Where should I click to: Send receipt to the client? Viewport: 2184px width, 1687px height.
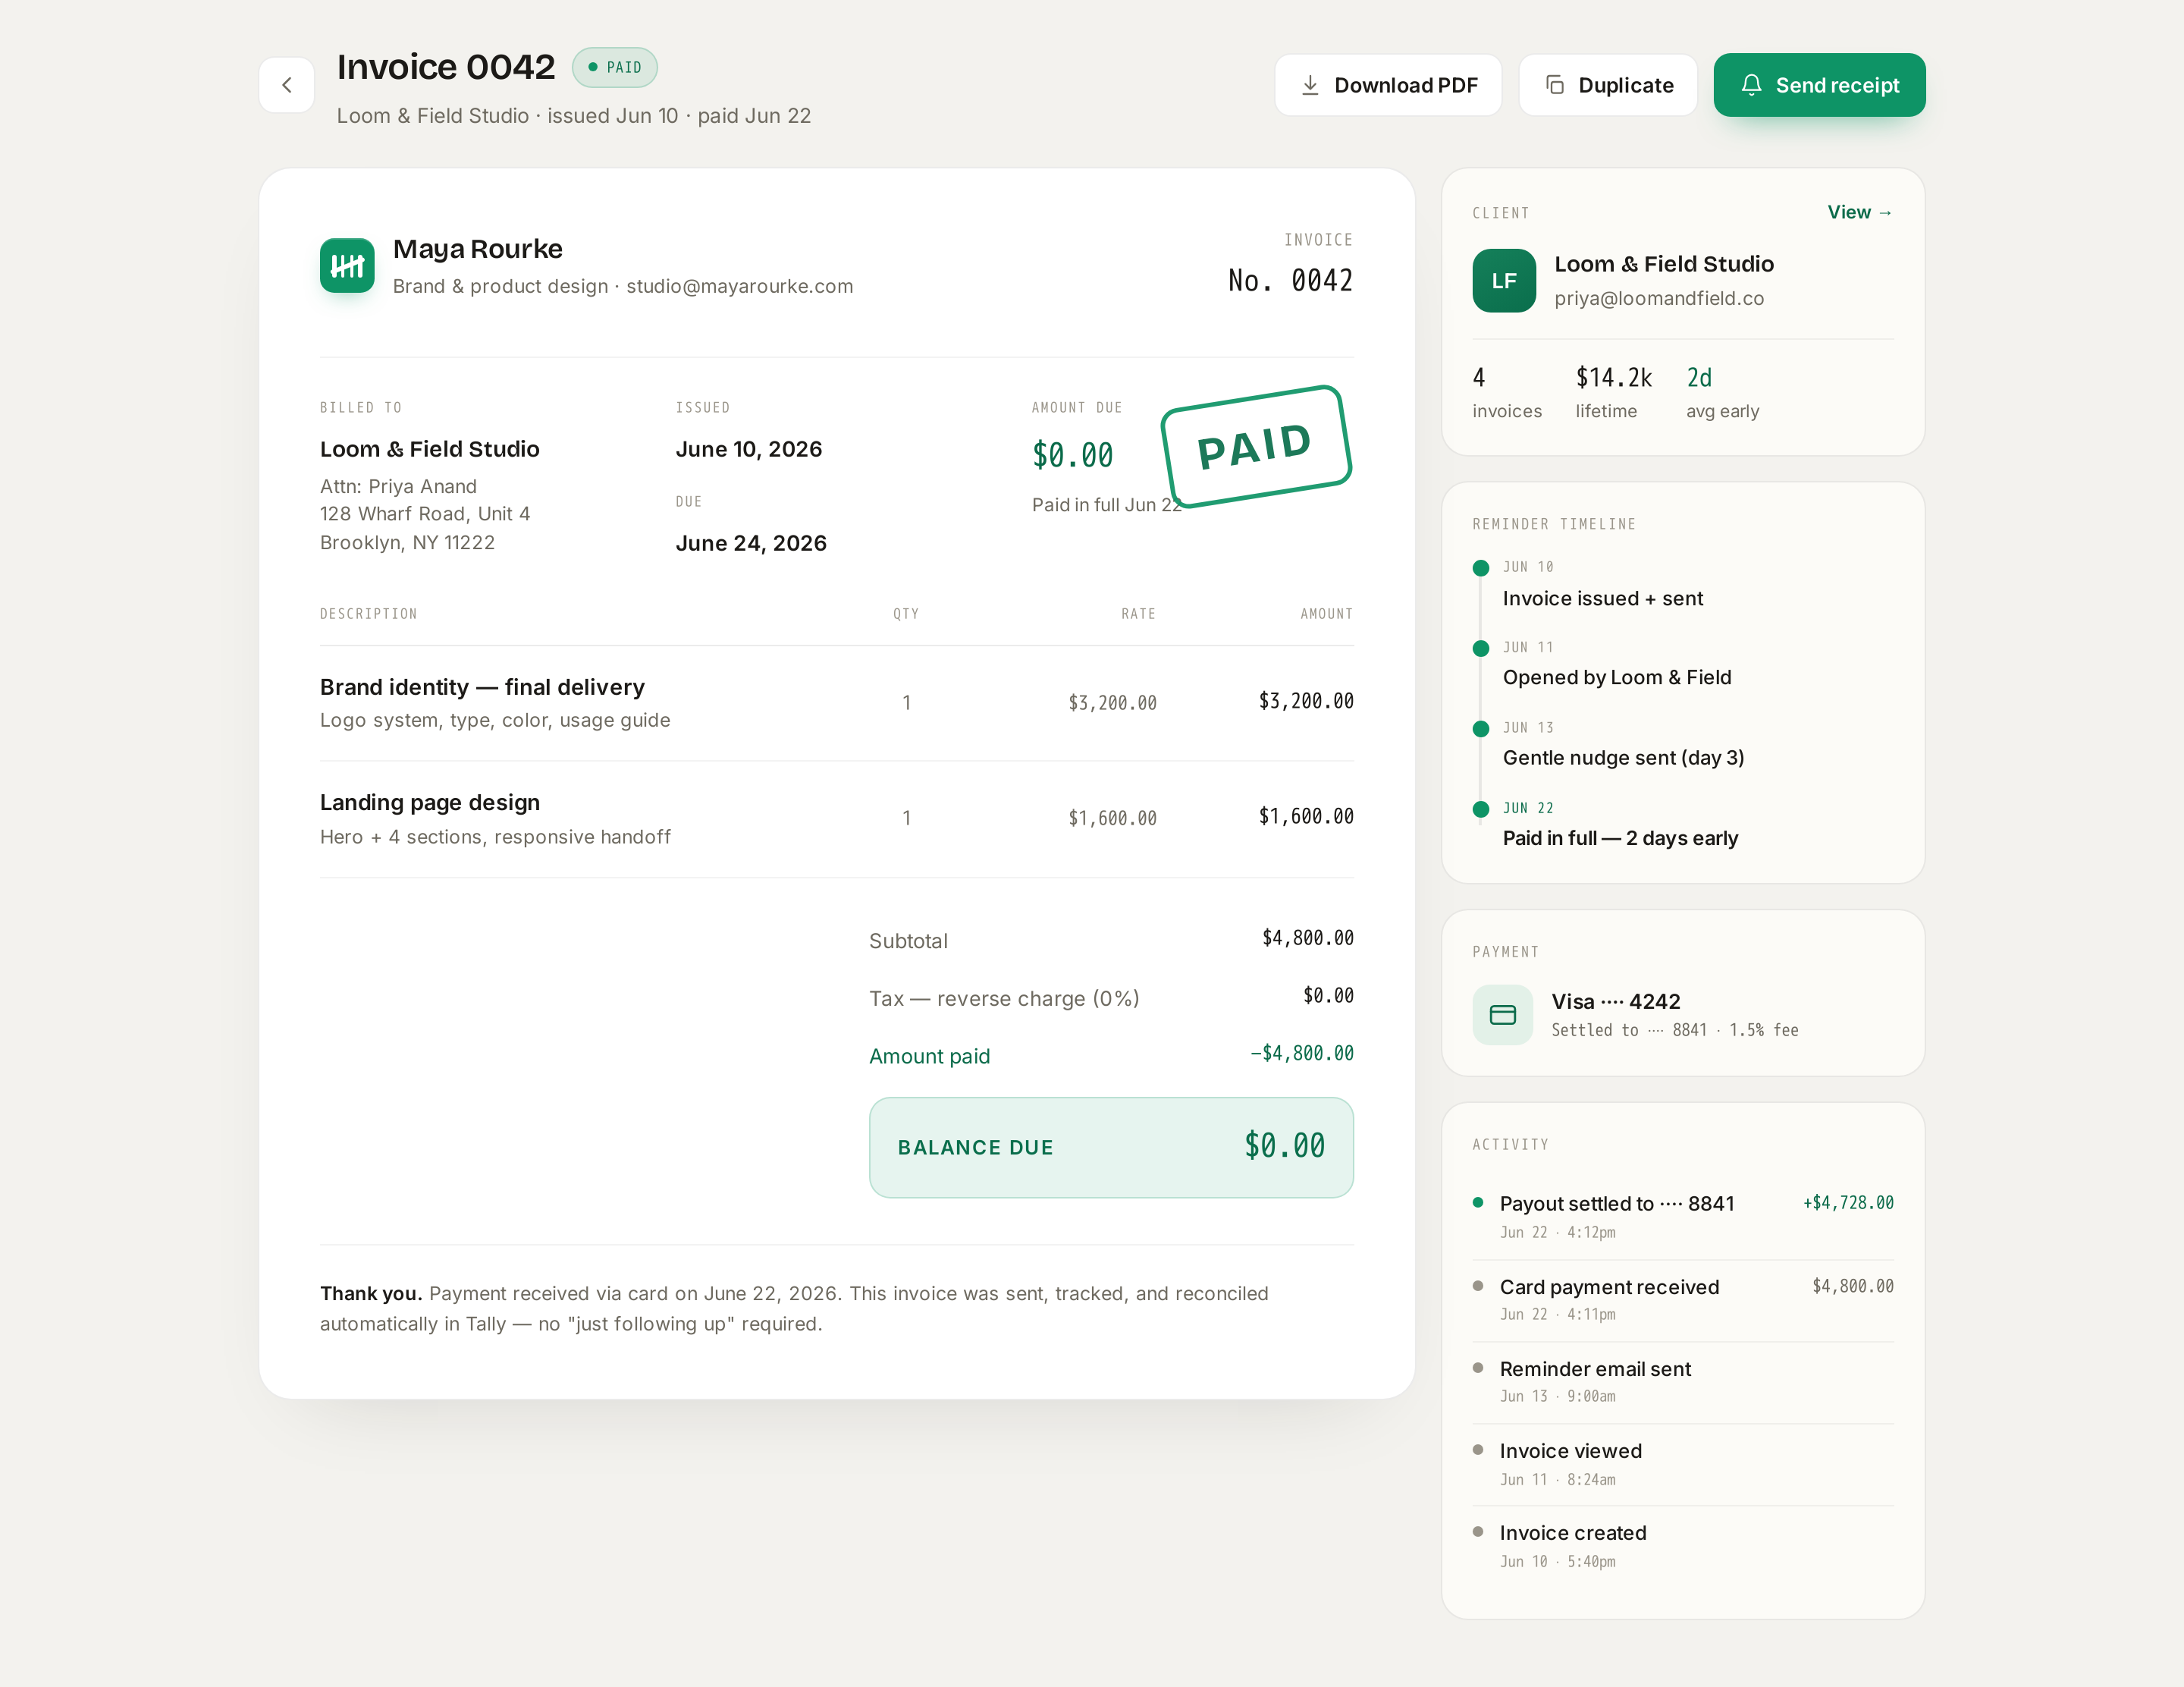[x=1820, y=85]
